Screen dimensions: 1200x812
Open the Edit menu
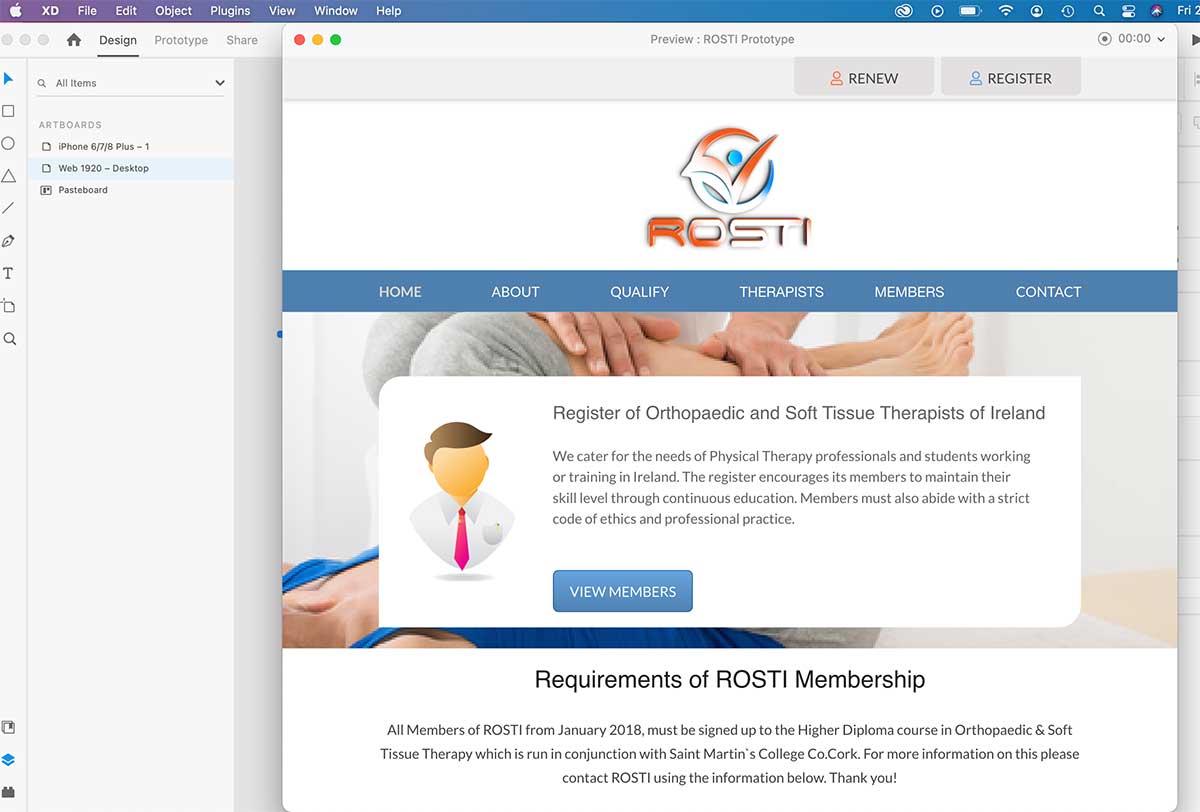(126, 11)
